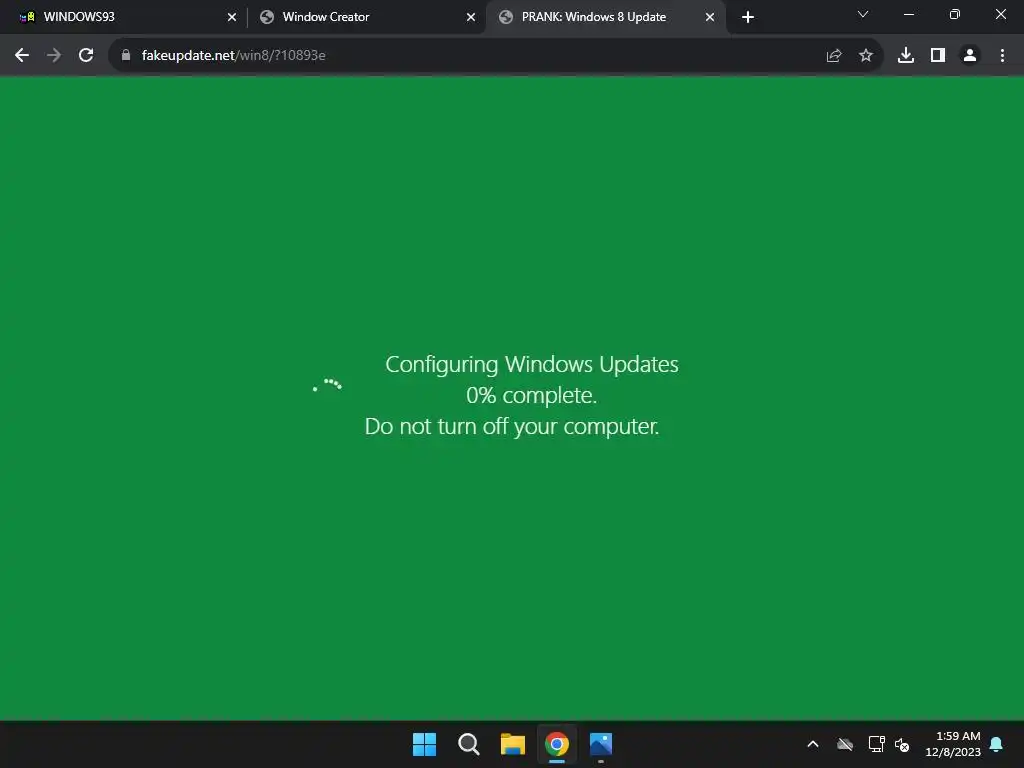1024x768 pixels.
Task: Open the Chrome profile menu
Action: point(970,56)
